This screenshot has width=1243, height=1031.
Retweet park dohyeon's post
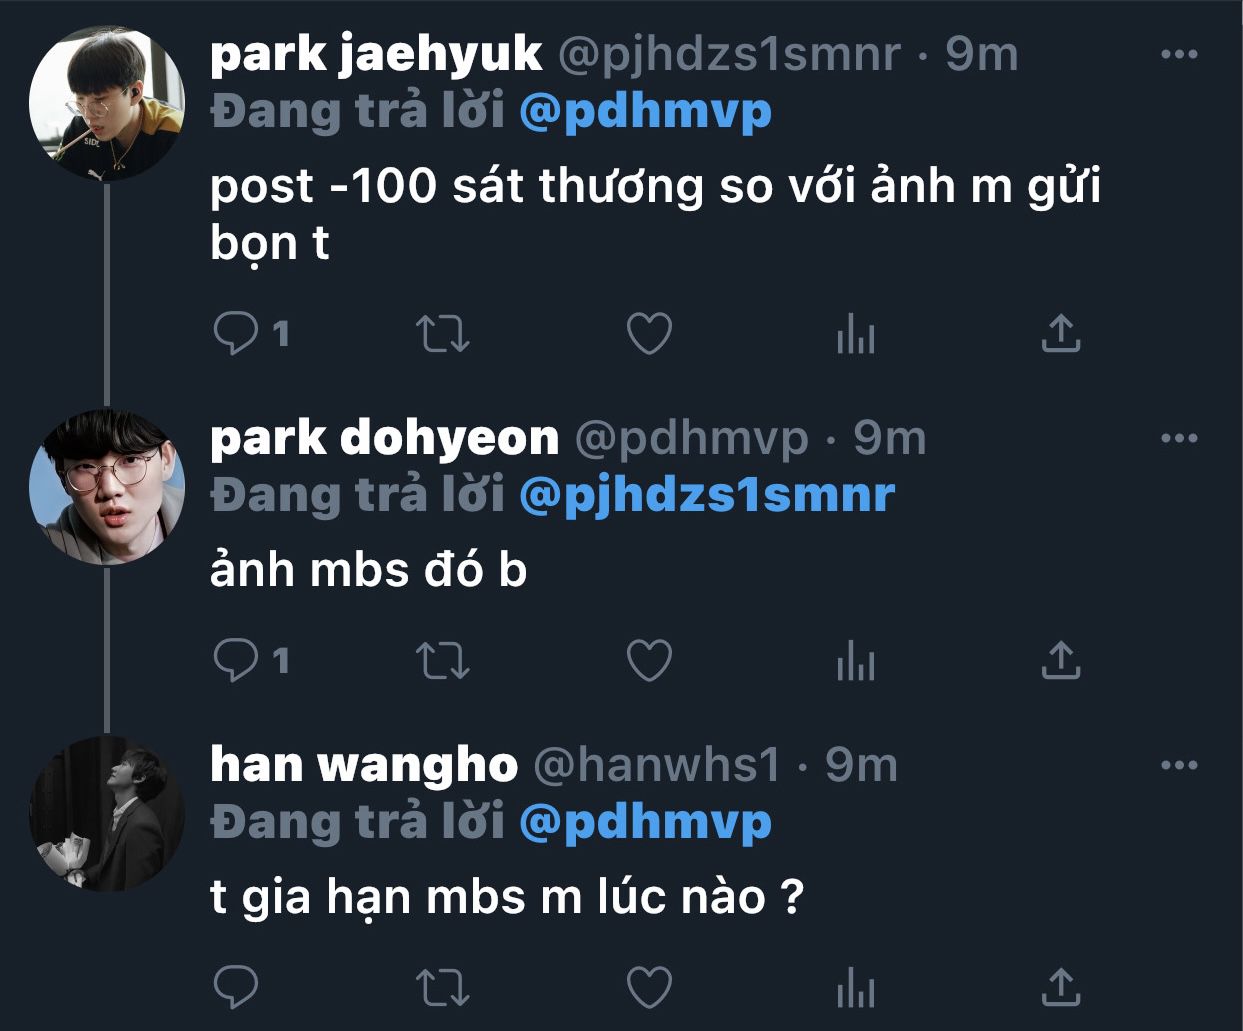point(442,660)
